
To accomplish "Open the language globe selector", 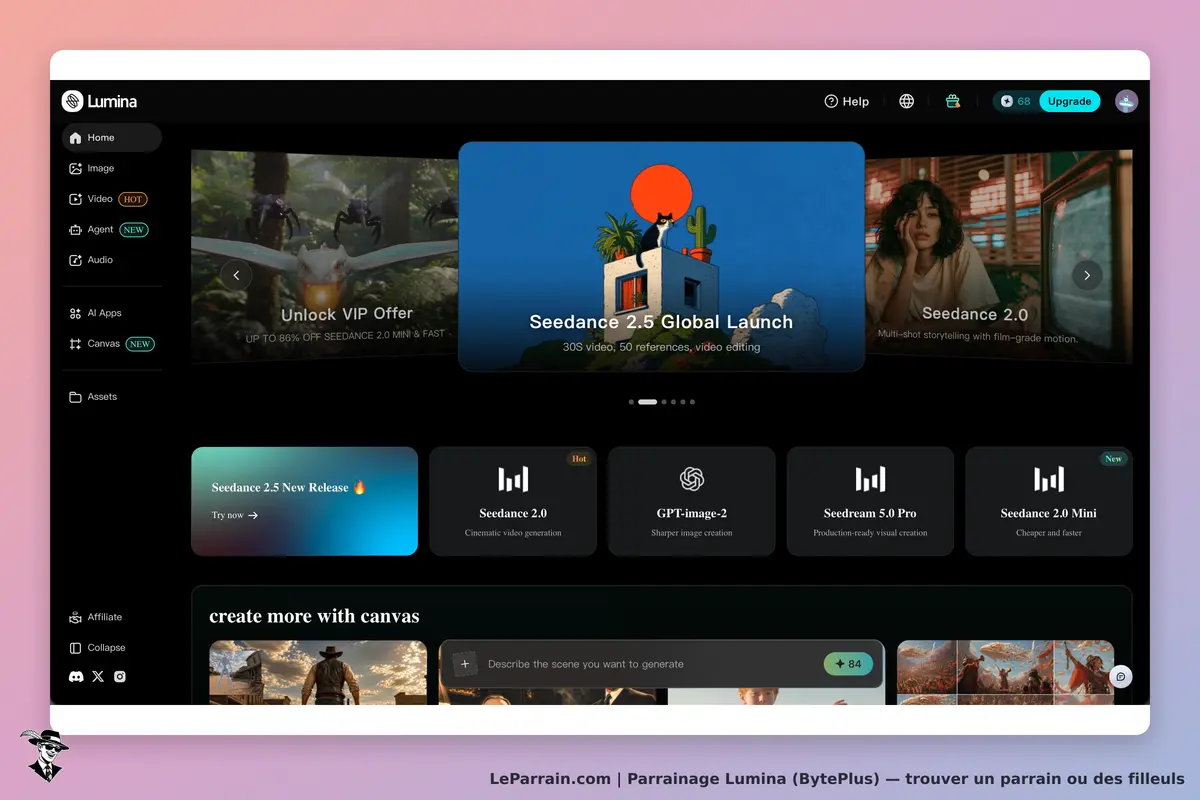I will 907,101.
